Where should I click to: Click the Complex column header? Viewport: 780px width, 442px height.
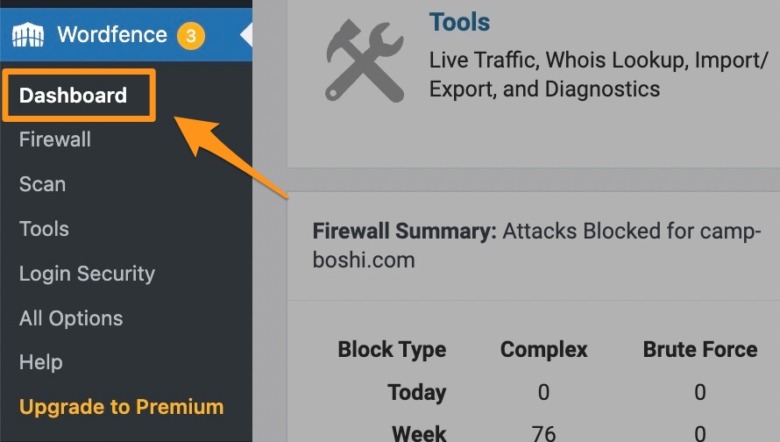544,350
